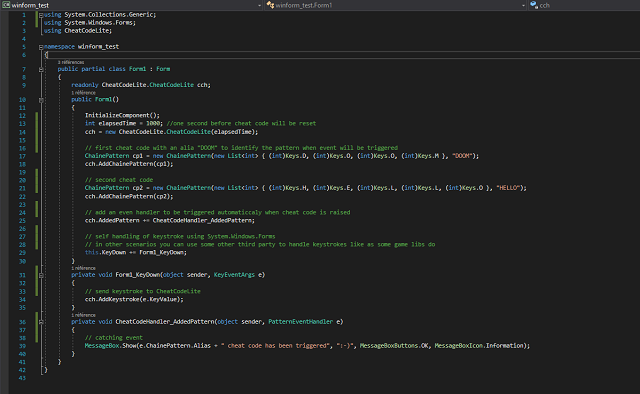Click the '// second cheat code' comment
This screenshot has height=394, width=640.
tap(119, 180)
